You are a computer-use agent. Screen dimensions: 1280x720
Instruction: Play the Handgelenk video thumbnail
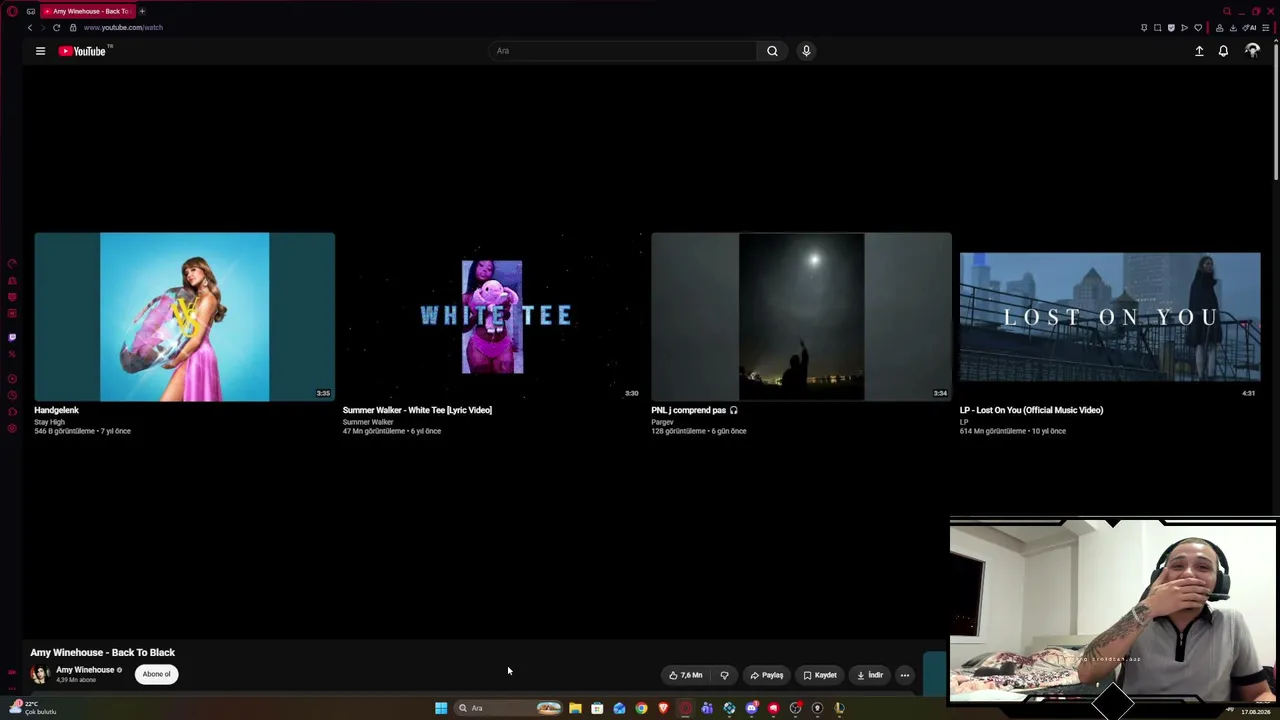pos(185,317)
